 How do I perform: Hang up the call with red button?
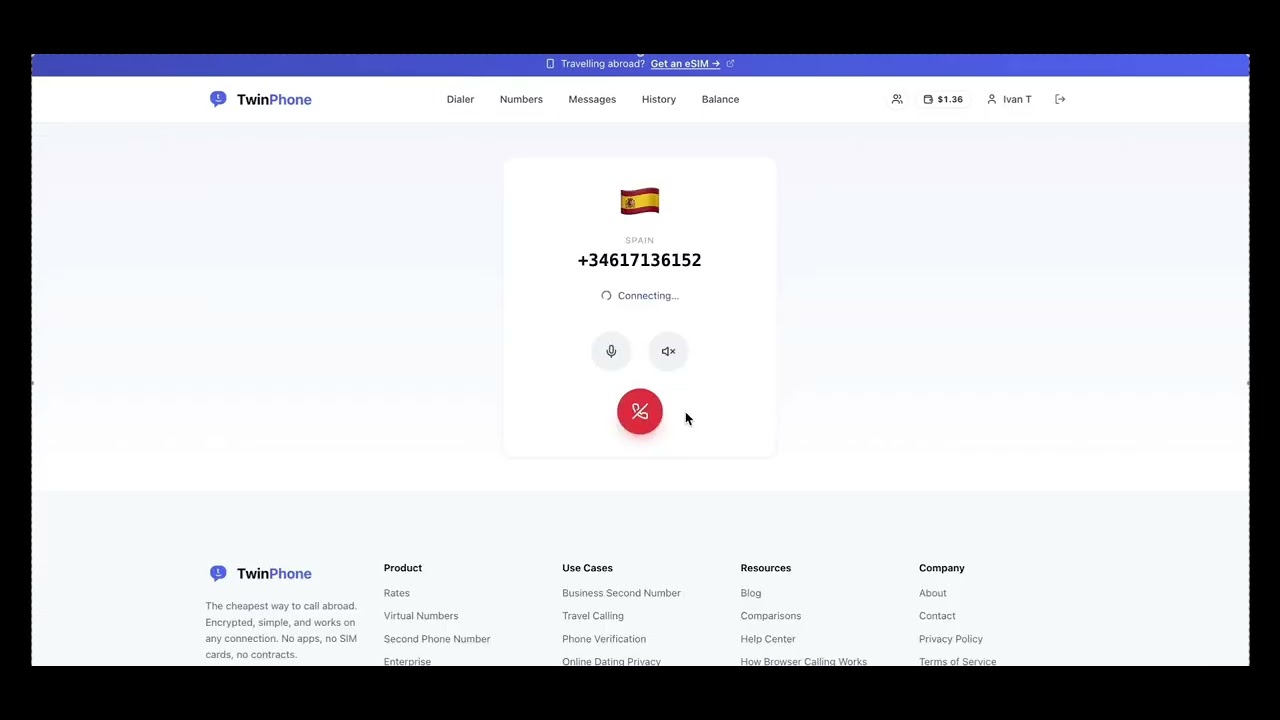click(x=640, y=412)
